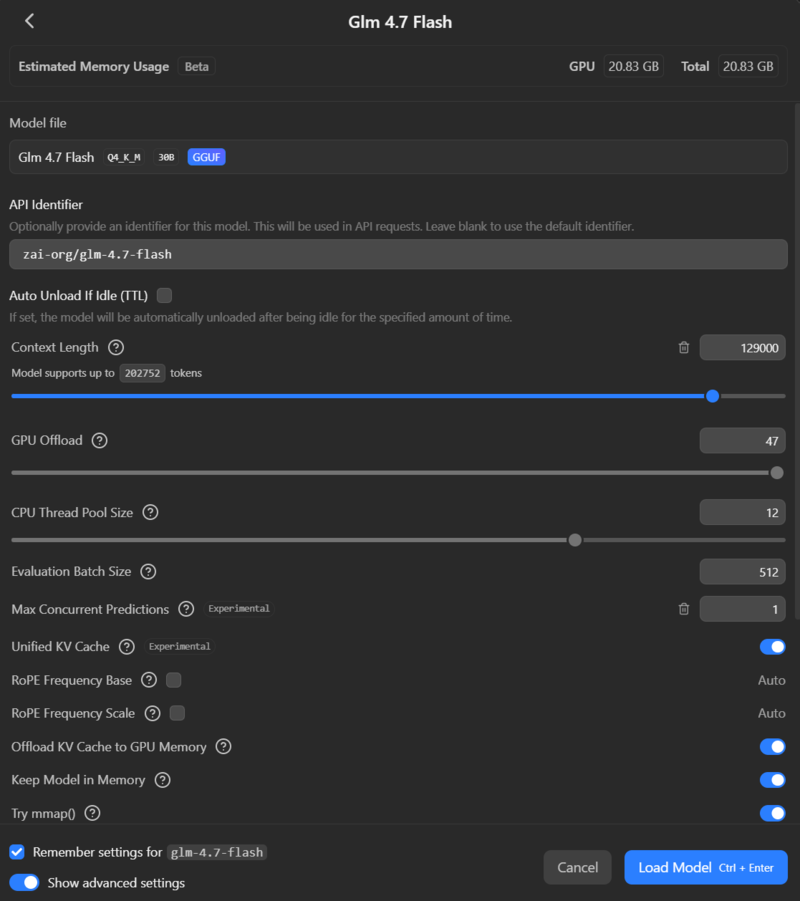Reset Context Length with trash icon
Screen dimensions: 800x901
(x=684, y=348)
